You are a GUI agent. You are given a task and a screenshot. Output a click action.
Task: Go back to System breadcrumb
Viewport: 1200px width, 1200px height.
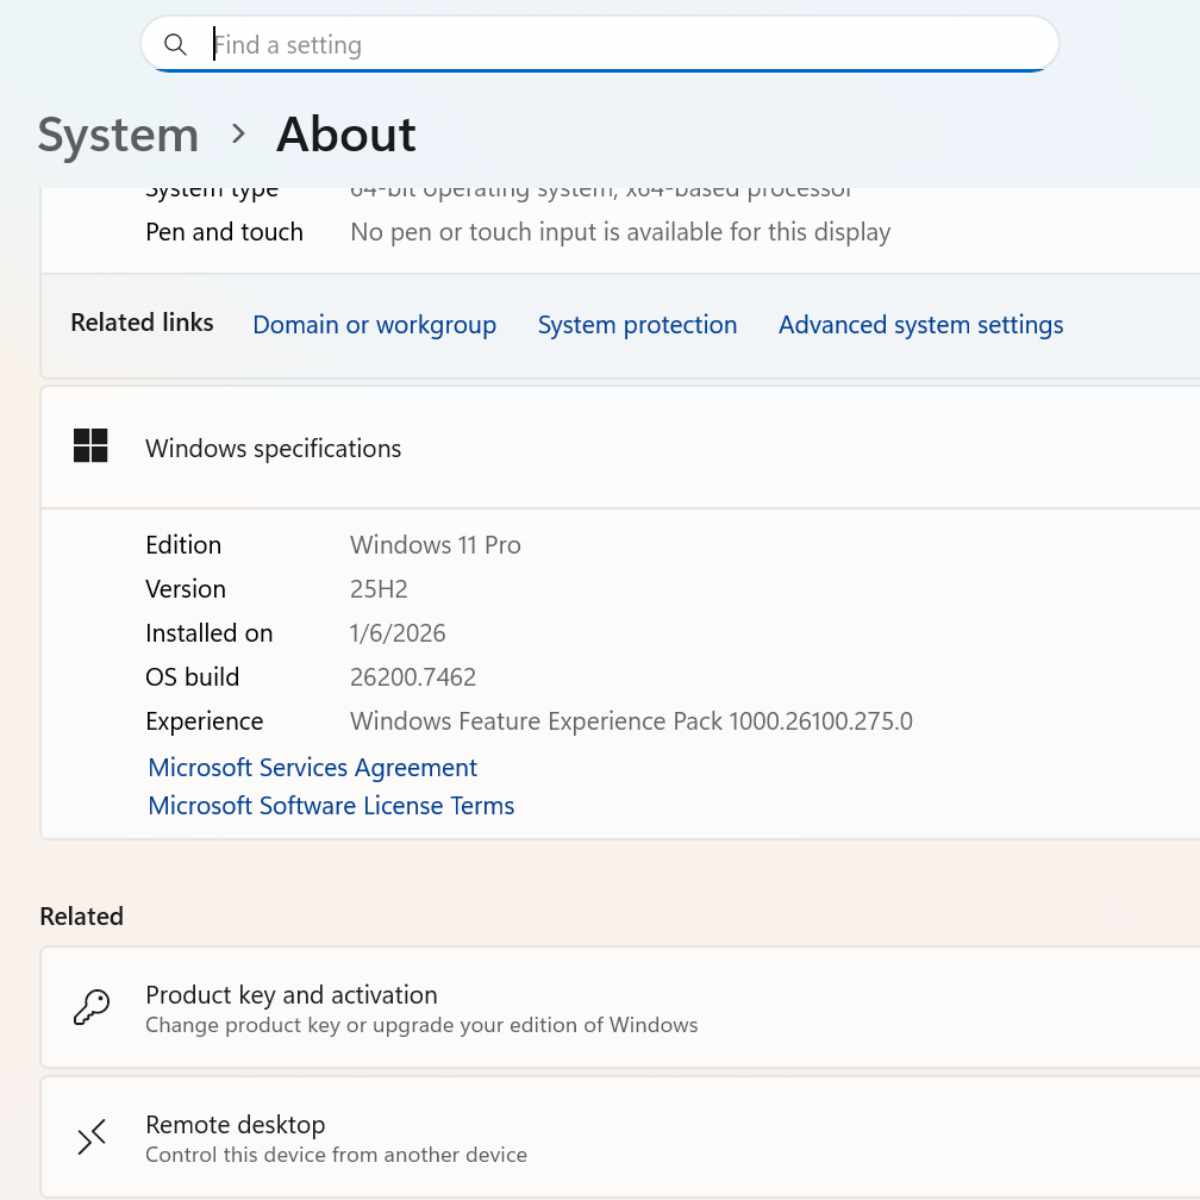(x=118, y=135)
